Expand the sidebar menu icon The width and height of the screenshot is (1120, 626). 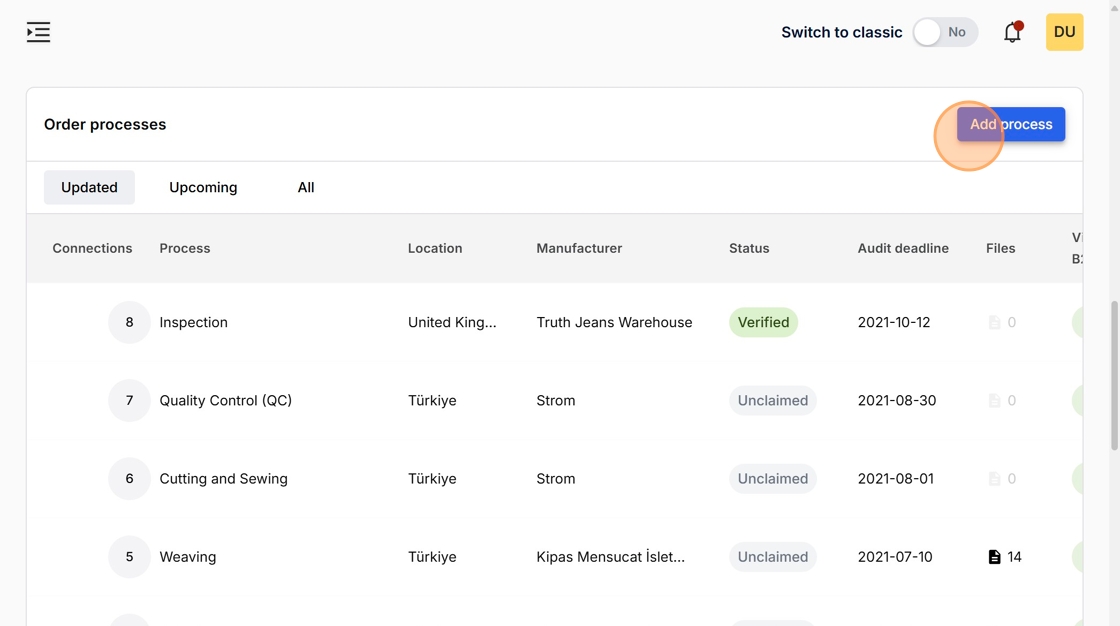[x=38, y=32]
